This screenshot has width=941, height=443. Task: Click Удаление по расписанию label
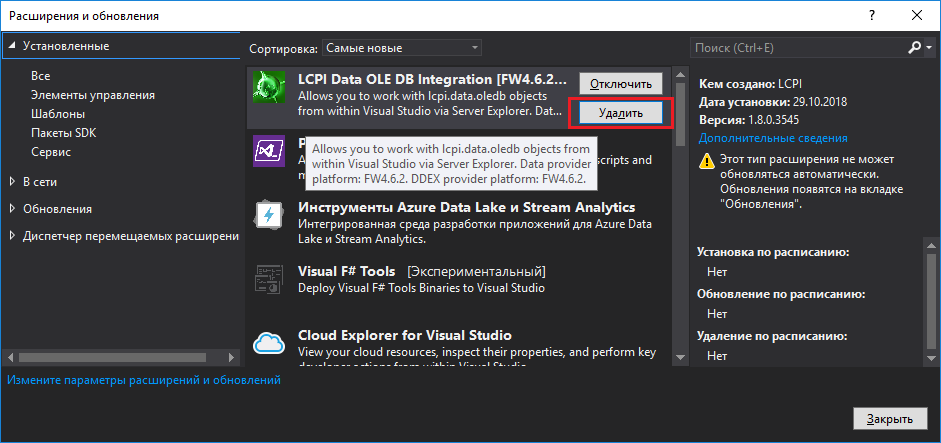coord(772,336)
